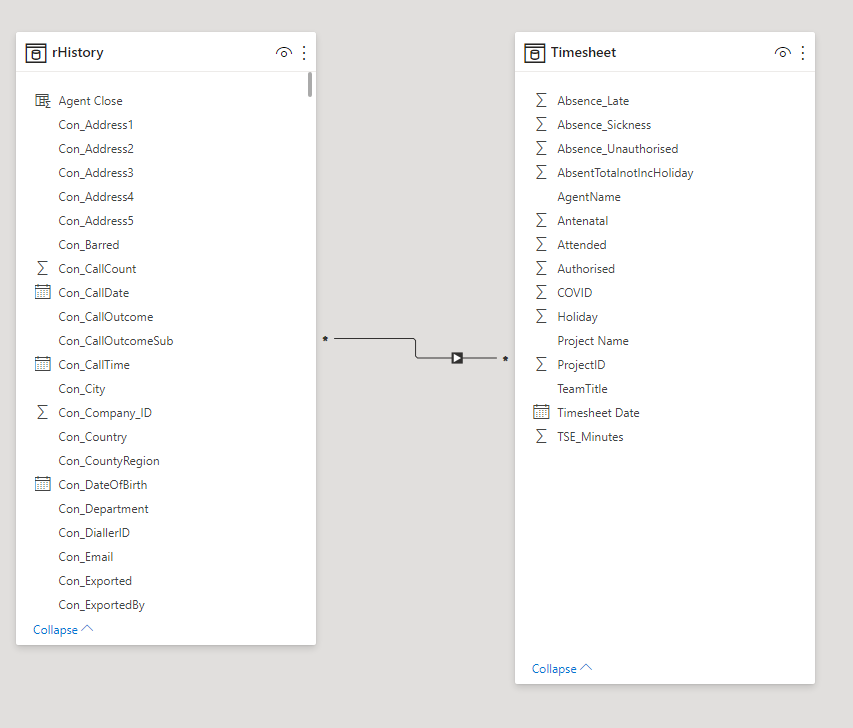Click calculated column icon beside Agent Close
This screenshot has height=728, width=853.
(x=42, y=101)
